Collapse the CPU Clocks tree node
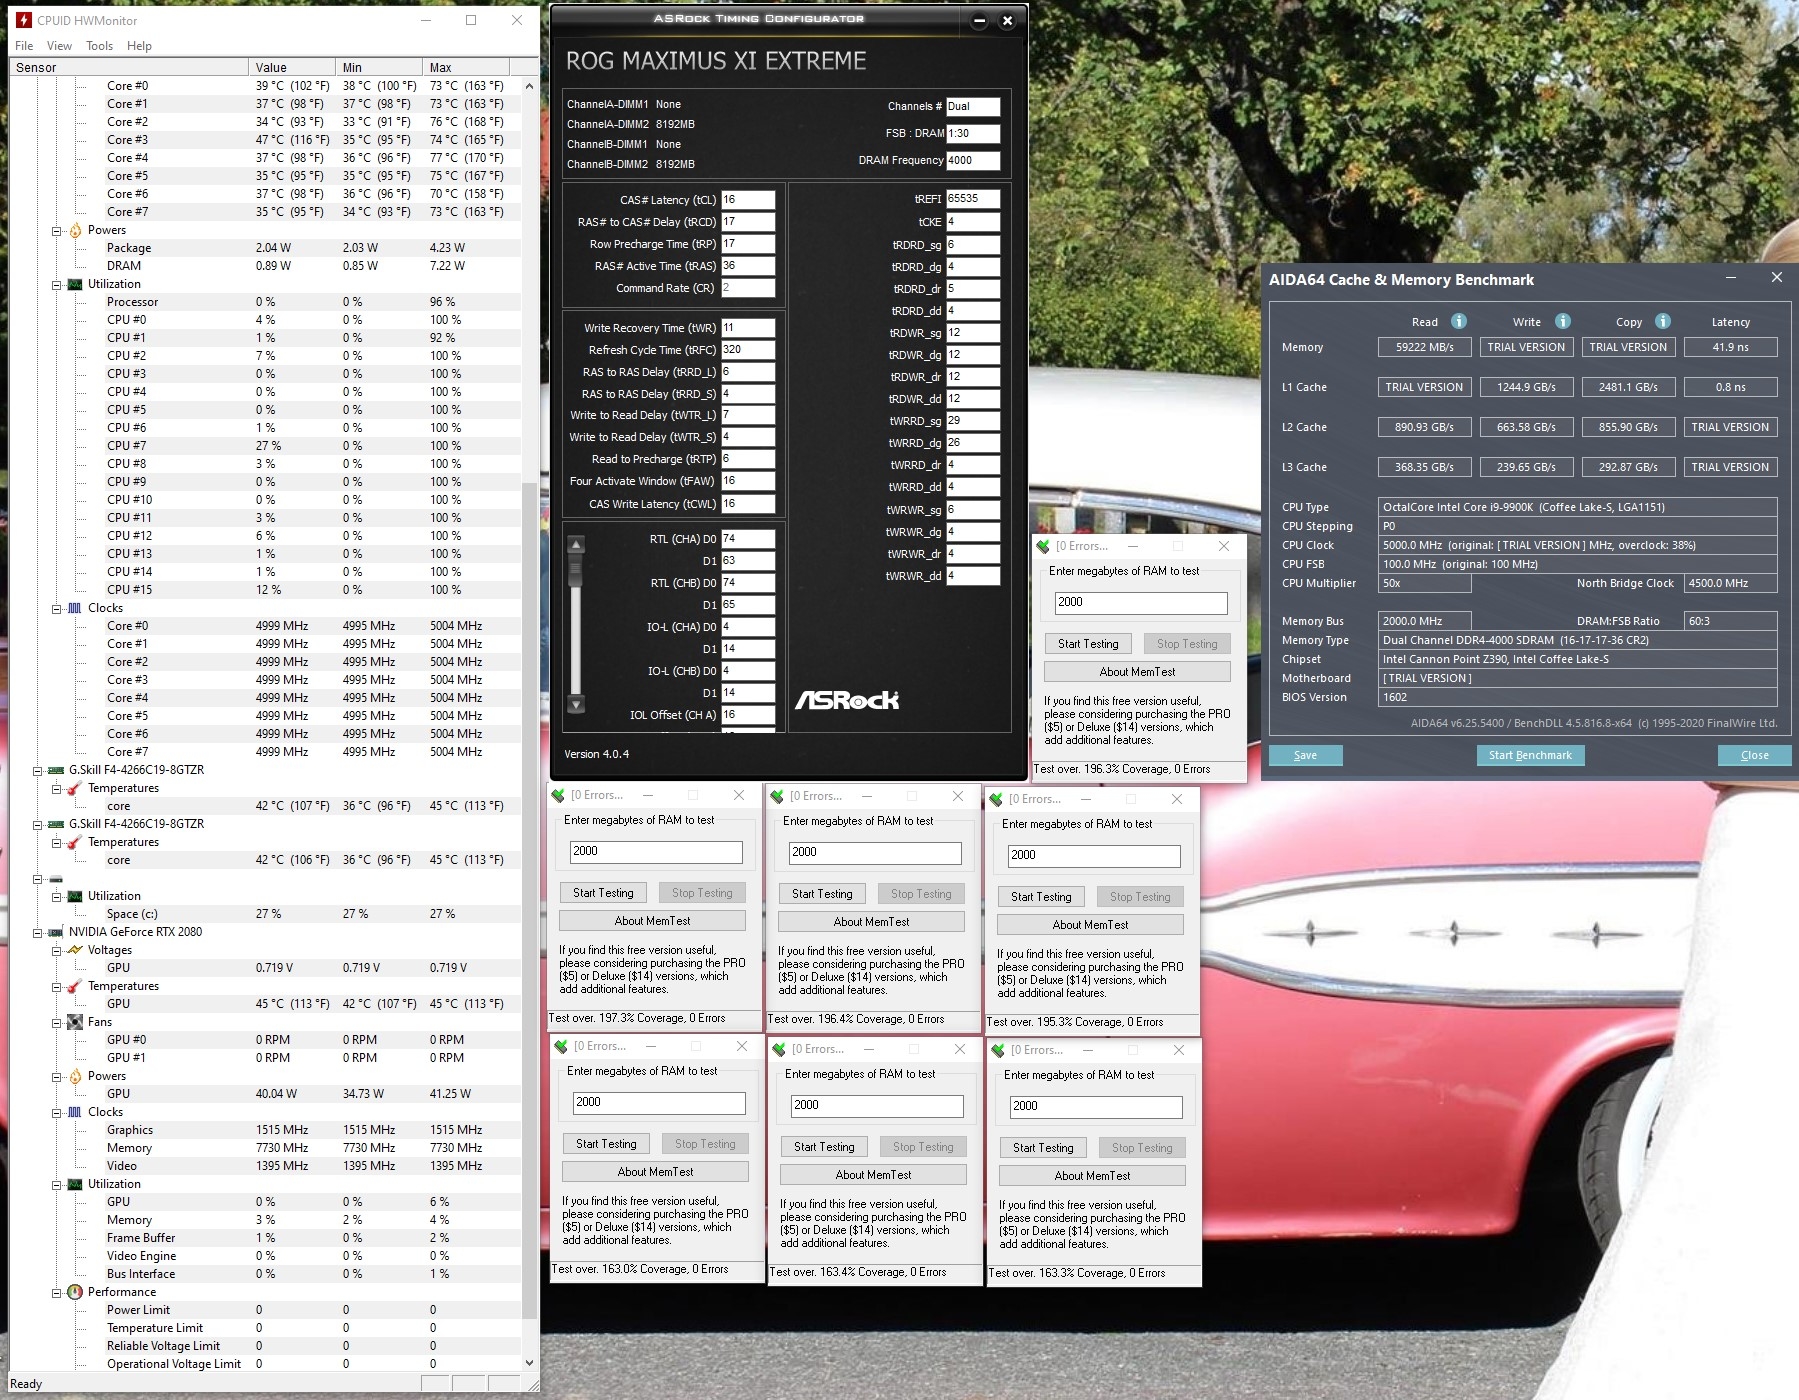Image resolution: width=1799 pixels, height=1400 pixels. 57,609
